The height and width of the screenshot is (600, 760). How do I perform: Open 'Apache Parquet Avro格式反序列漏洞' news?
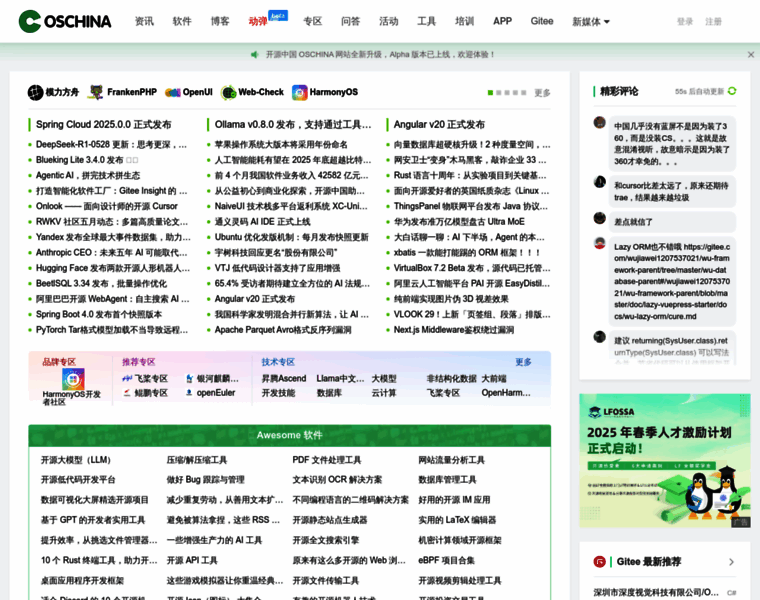click(x=283, y=330)
